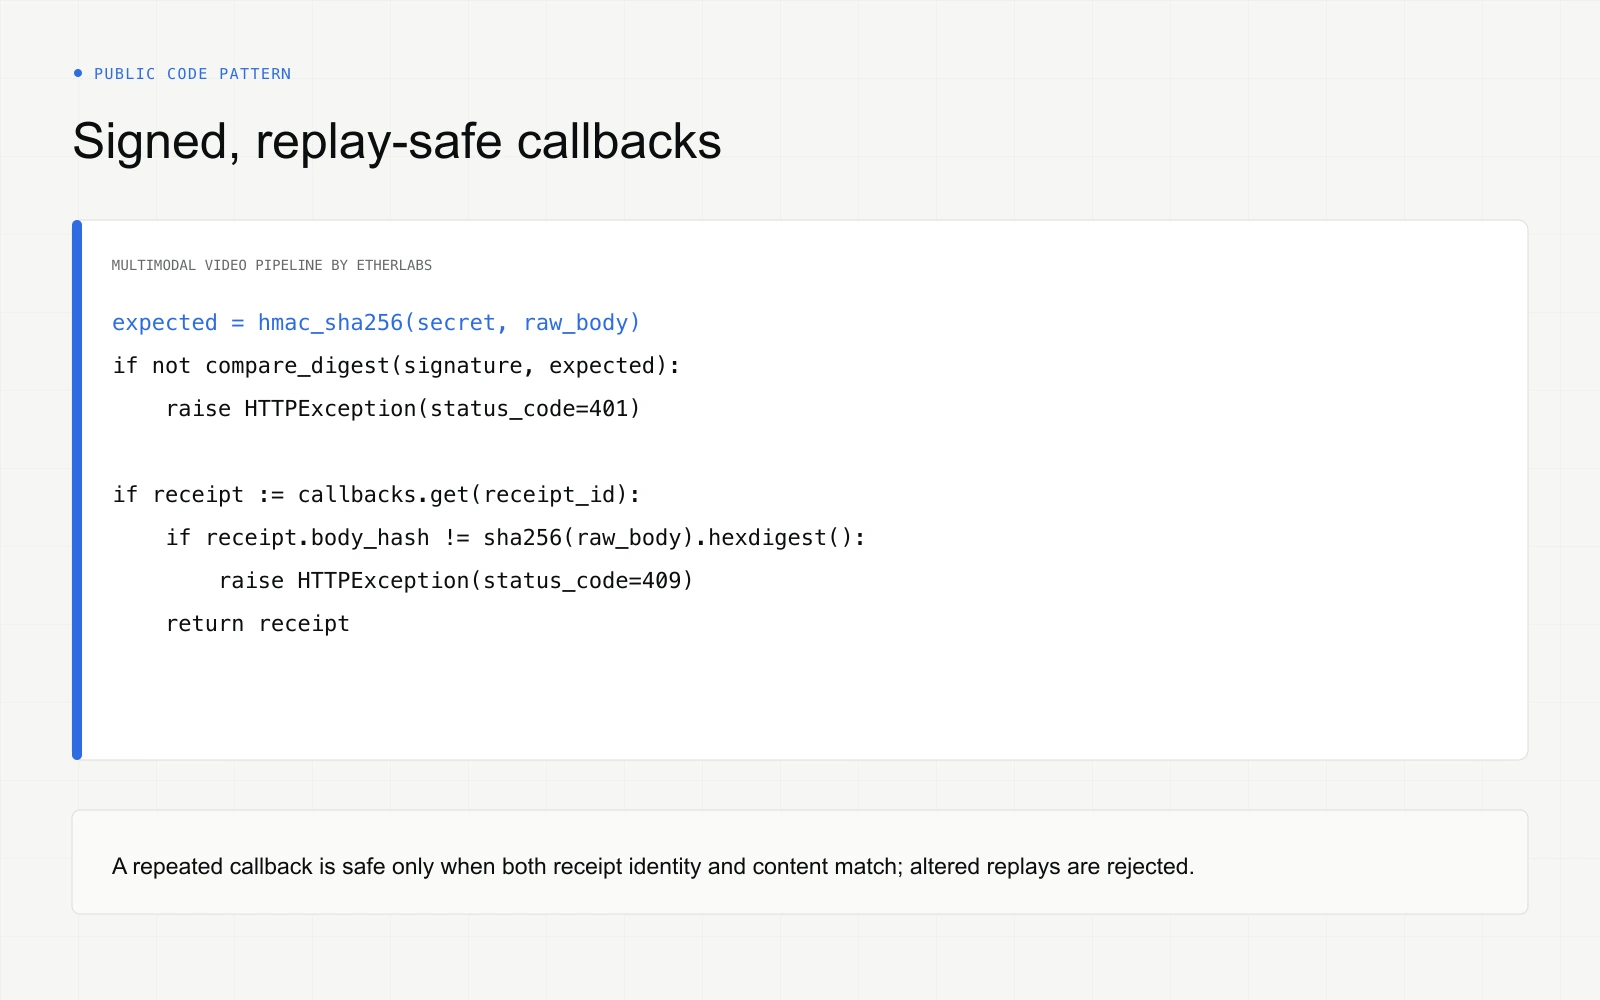Click the line 'raise HTTPException(status_code=409)'
Screen dimensions: 1600x1000
click(x=456, y=581)
